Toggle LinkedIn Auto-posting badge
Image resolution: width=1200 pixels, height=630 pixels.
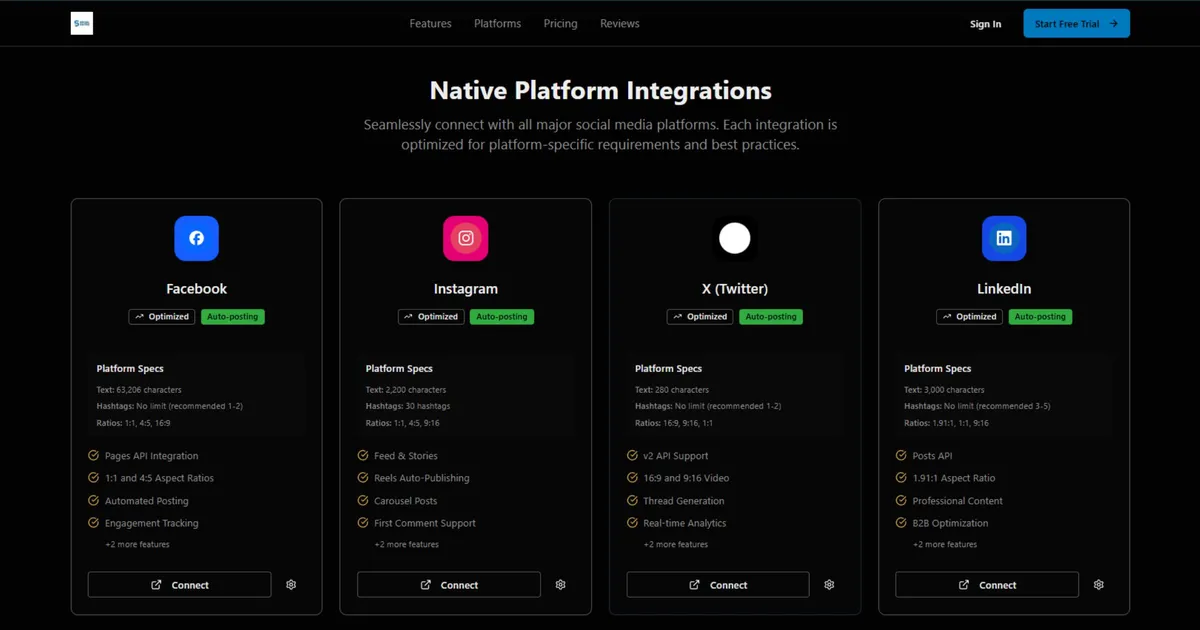tap(1040, 317)
